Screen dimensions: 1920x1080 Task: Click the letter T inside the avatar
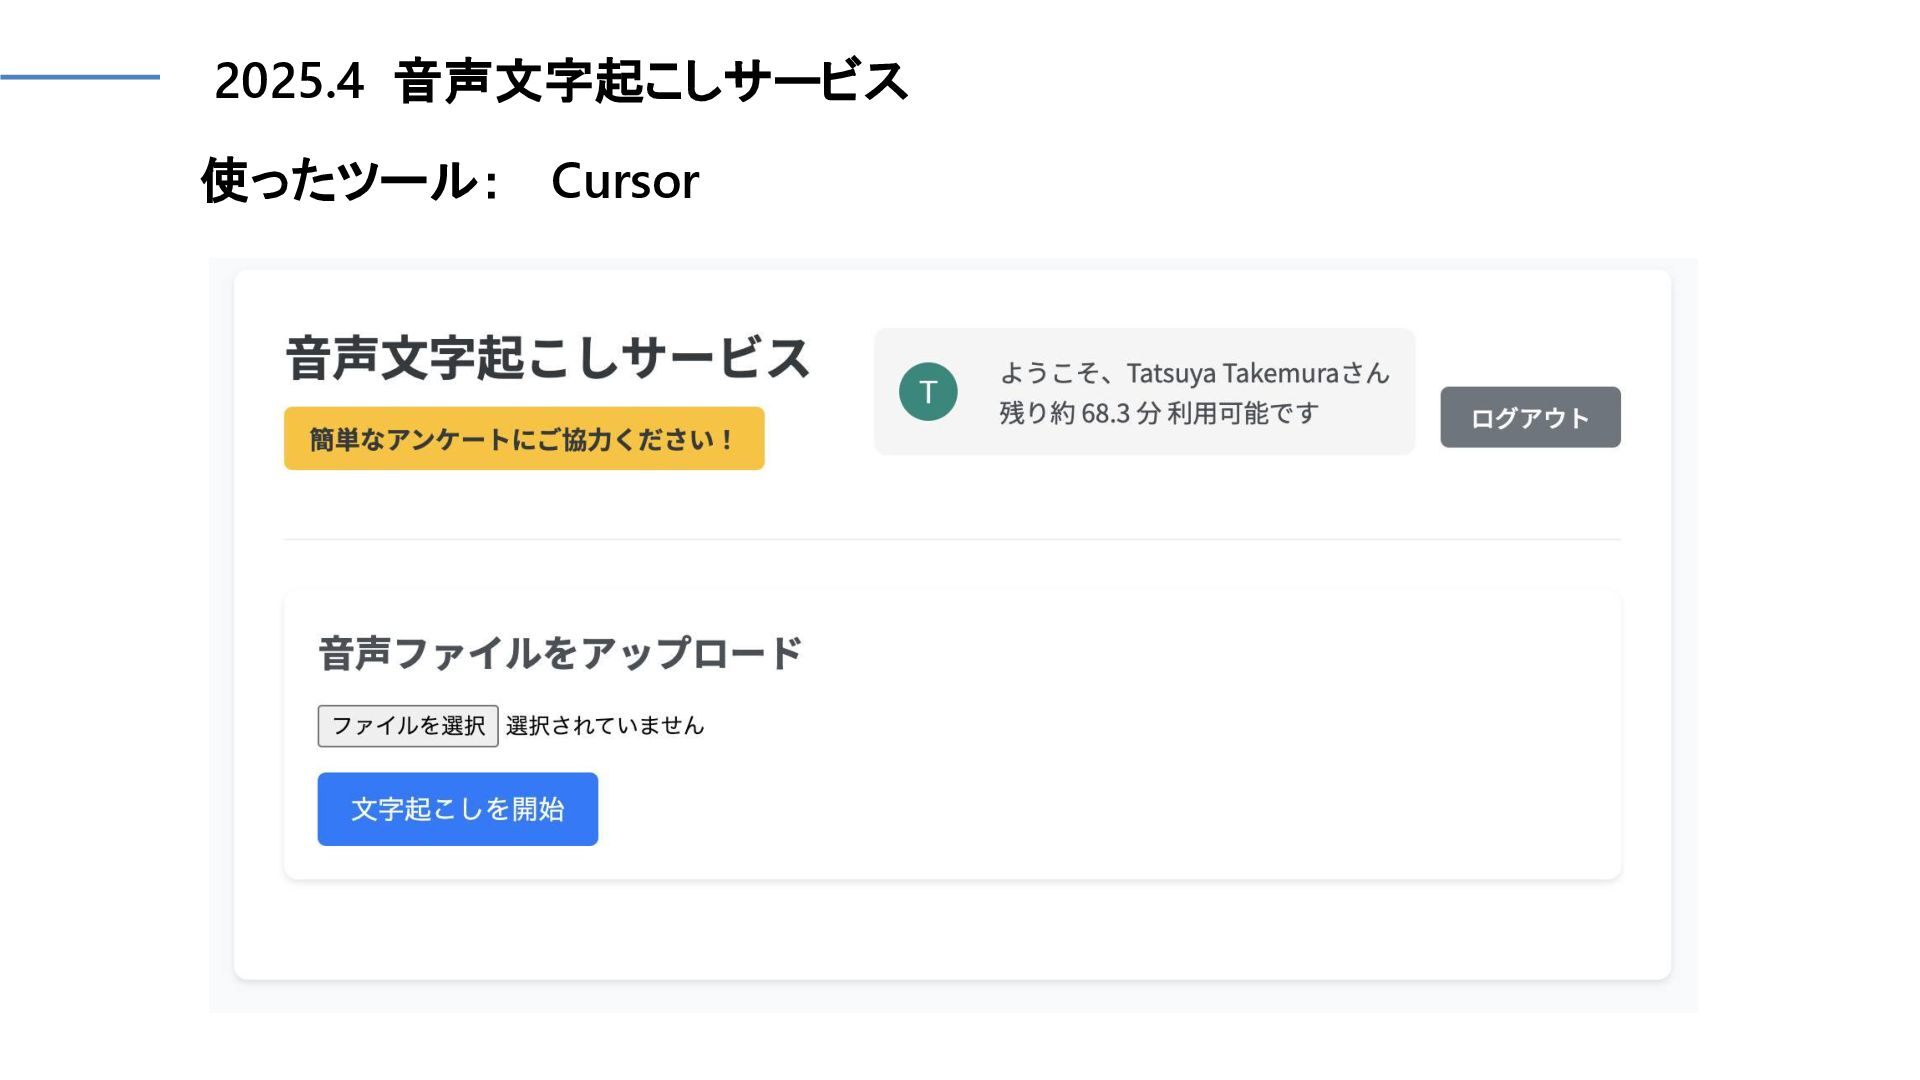click(928, 392)
